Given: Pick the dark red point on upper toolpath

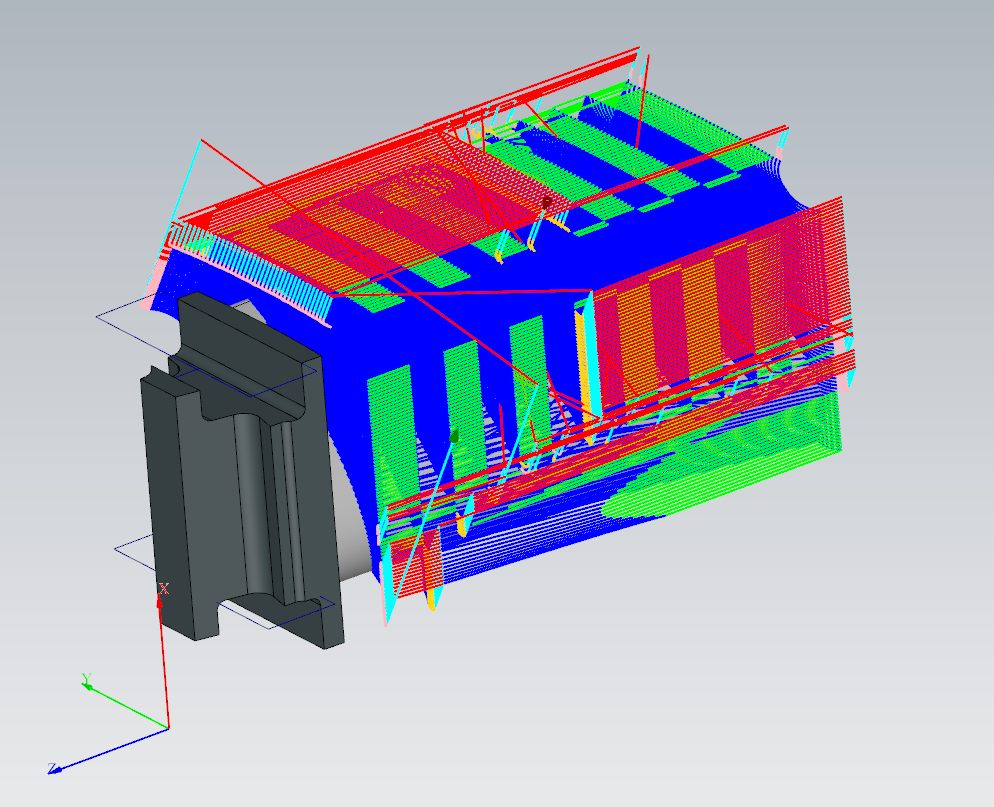Looking at the screenshot, I should (x=547, y=201).
